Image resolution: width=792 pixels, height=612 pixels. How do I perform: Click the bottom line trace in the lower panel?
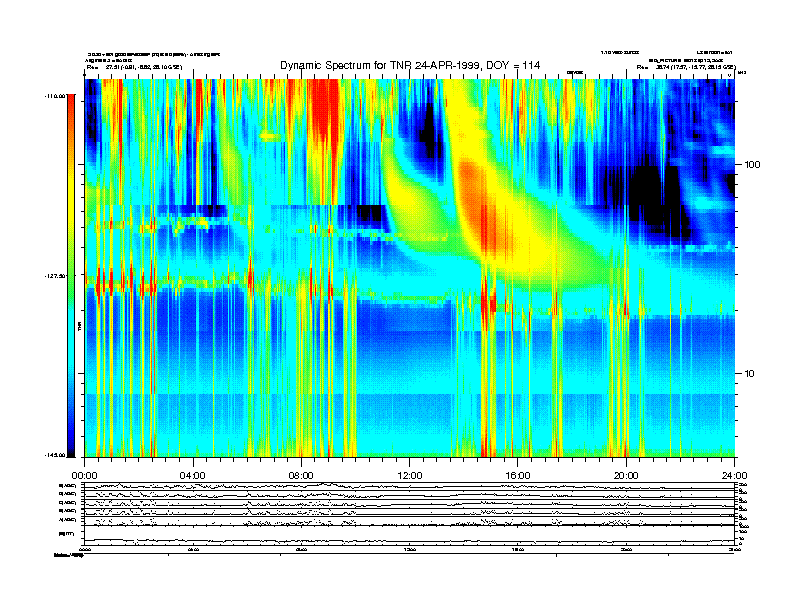click(x=409, y=541)
